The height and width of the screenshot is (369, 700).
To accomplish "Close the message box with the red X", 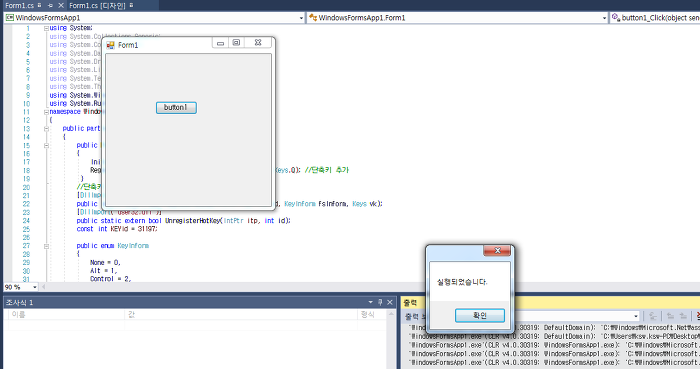I will coord(497,251).
